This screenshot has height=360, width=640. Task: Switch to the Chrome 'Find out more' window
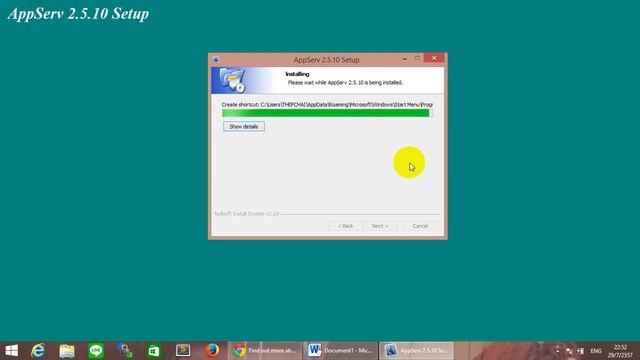pyautogui.click(x=265, y=351)
